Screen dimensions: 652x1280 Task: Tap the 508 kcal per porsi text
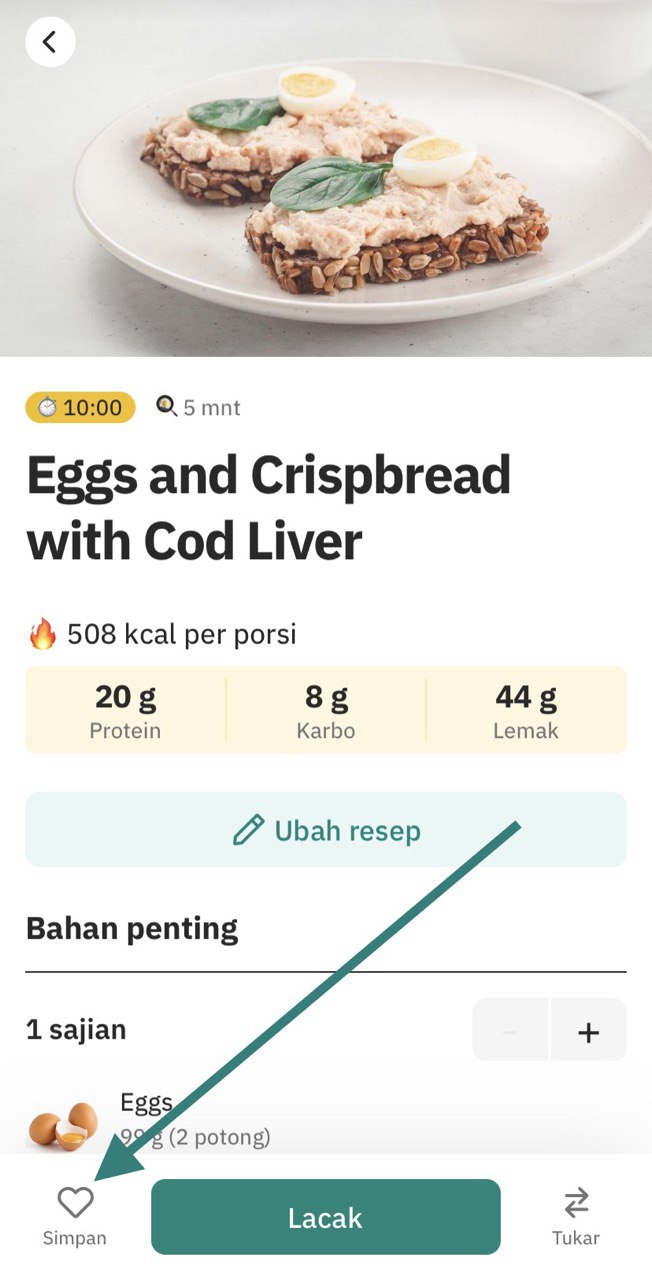182,634
